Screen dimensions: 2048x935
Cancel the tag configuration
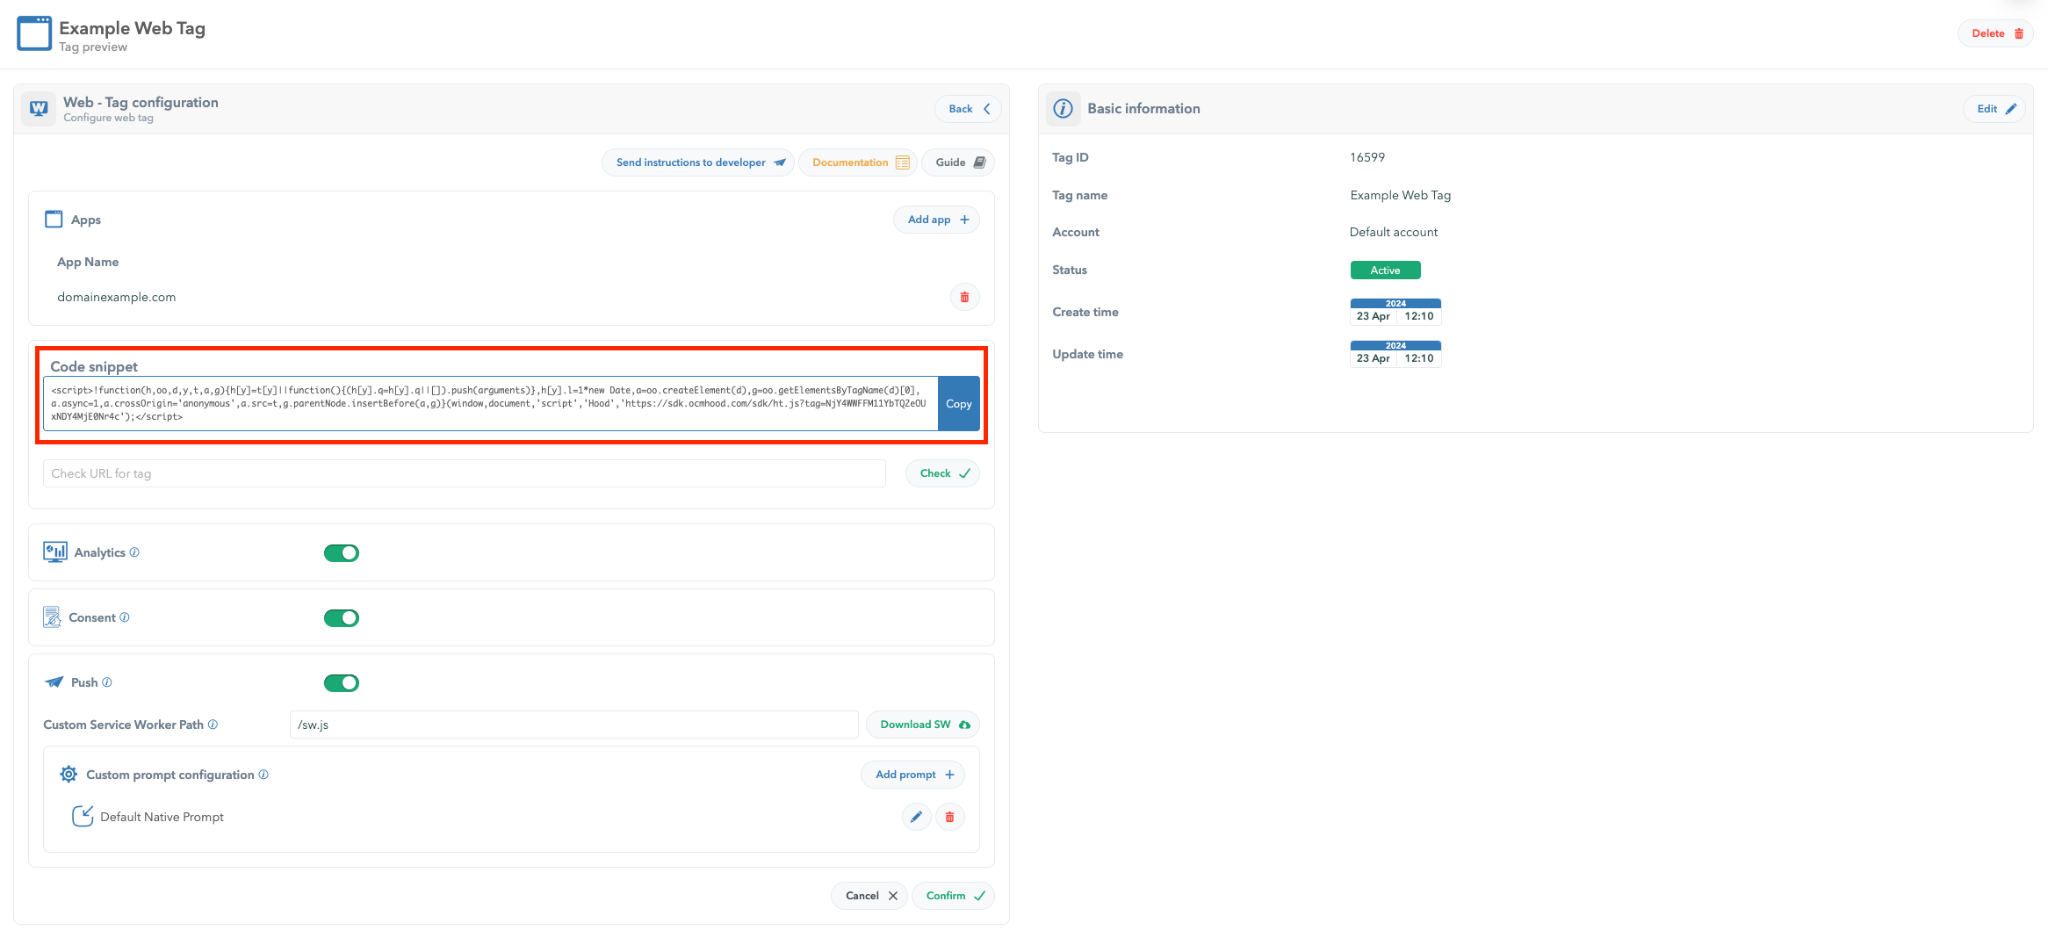coord(869,895)
